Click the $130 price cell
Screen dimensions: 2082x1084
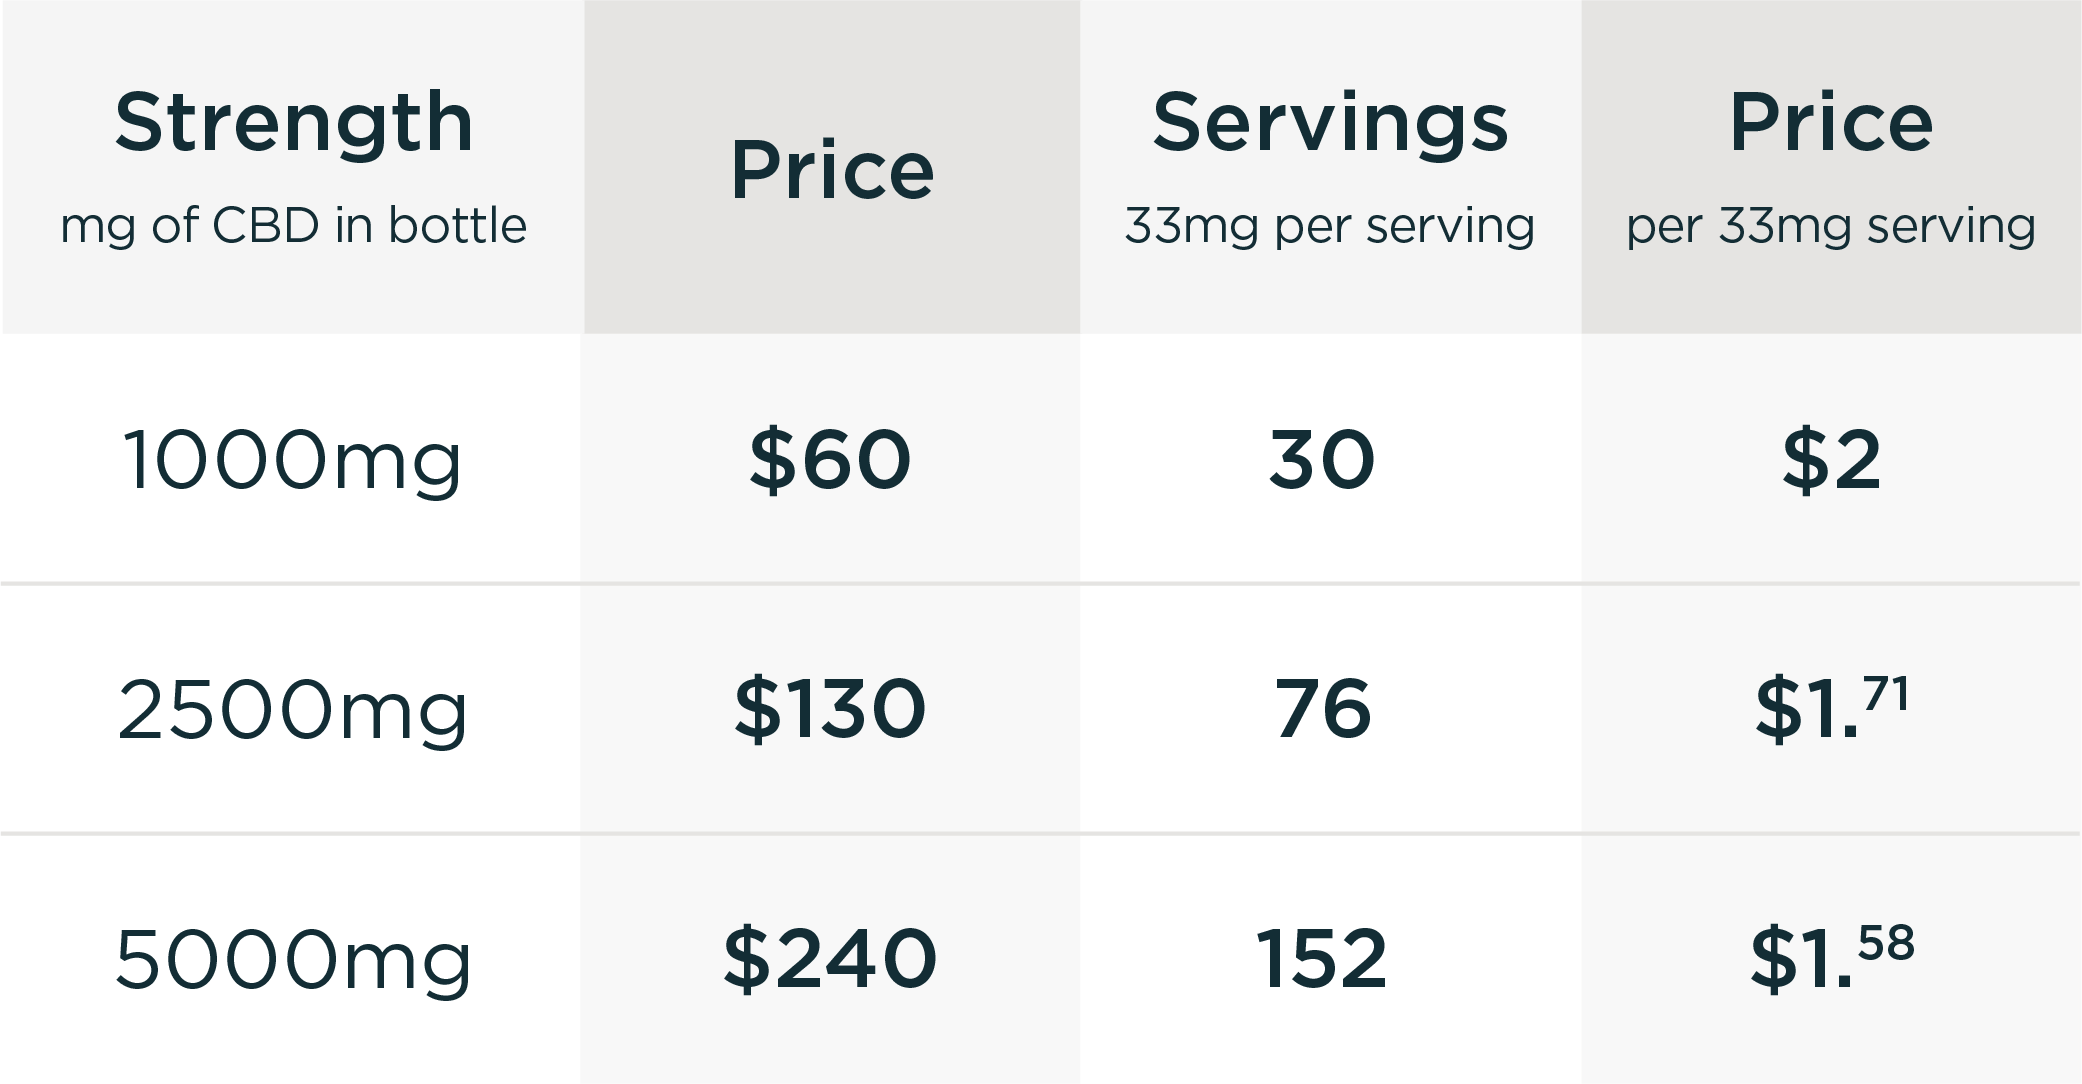830,709
